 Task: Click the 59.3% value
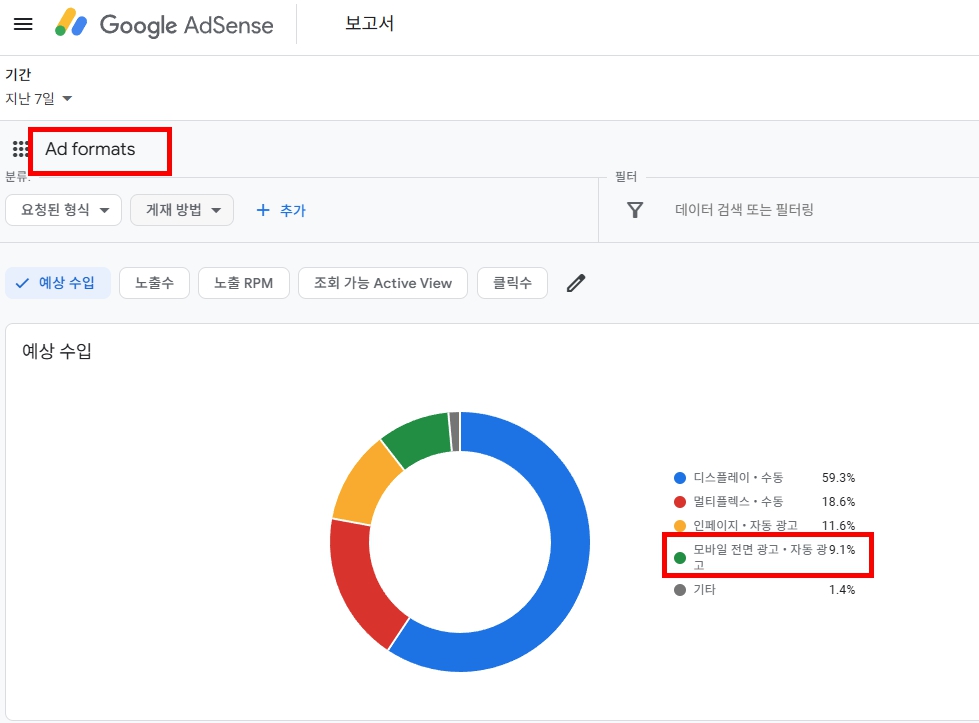tap(838, 478)
